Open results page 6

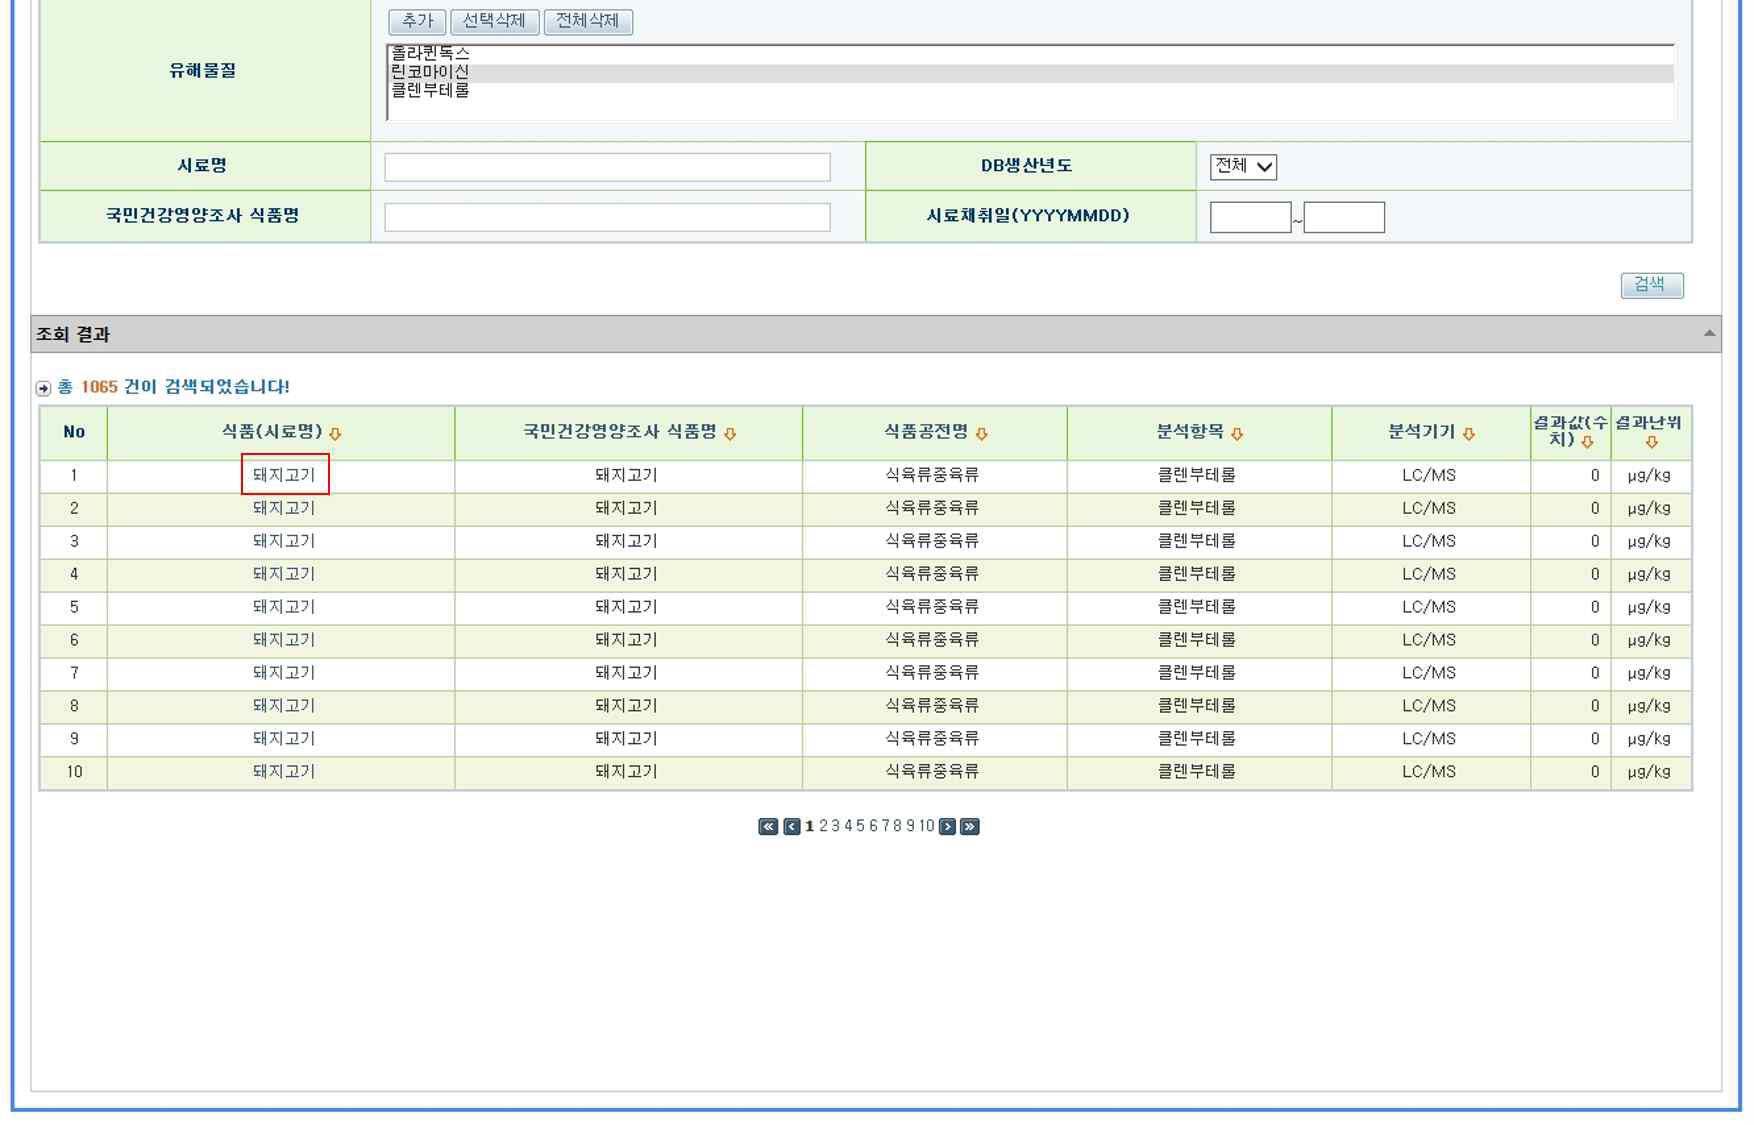pyautogui.click(x=873, y=826)
